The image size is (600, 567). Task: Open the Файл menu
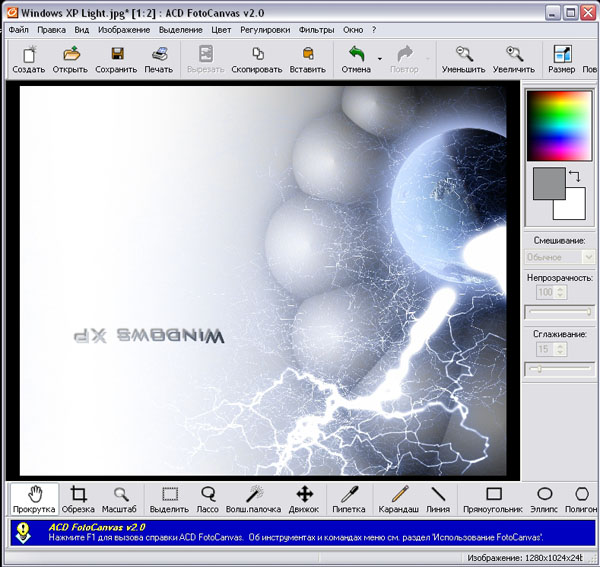pos(18,30)
